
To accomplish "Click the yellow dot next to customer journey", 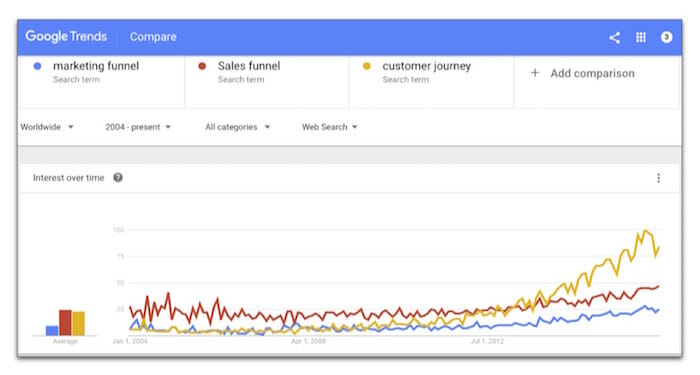I will pos(367,66).
